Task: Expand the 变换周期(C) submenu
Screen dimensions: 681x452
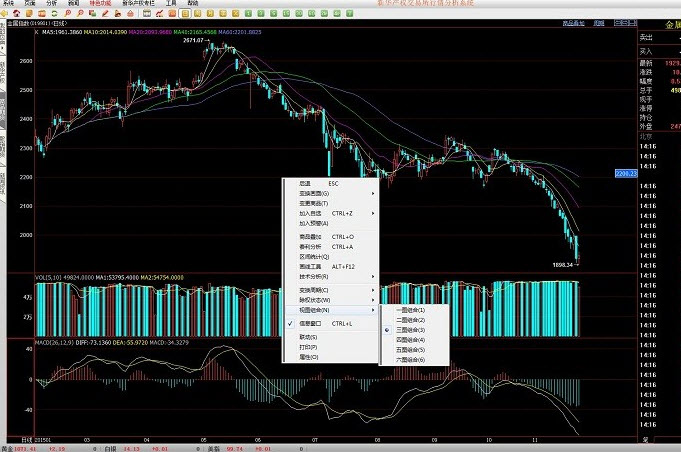Action: tap(331, 290)
